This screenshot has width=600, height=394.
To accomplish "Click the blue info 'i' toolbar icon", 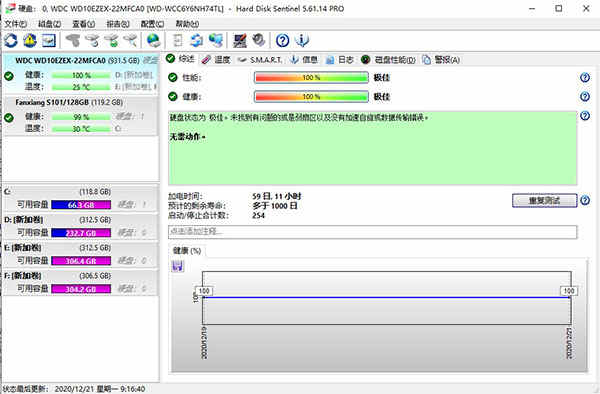I will (x=302, y=40).
